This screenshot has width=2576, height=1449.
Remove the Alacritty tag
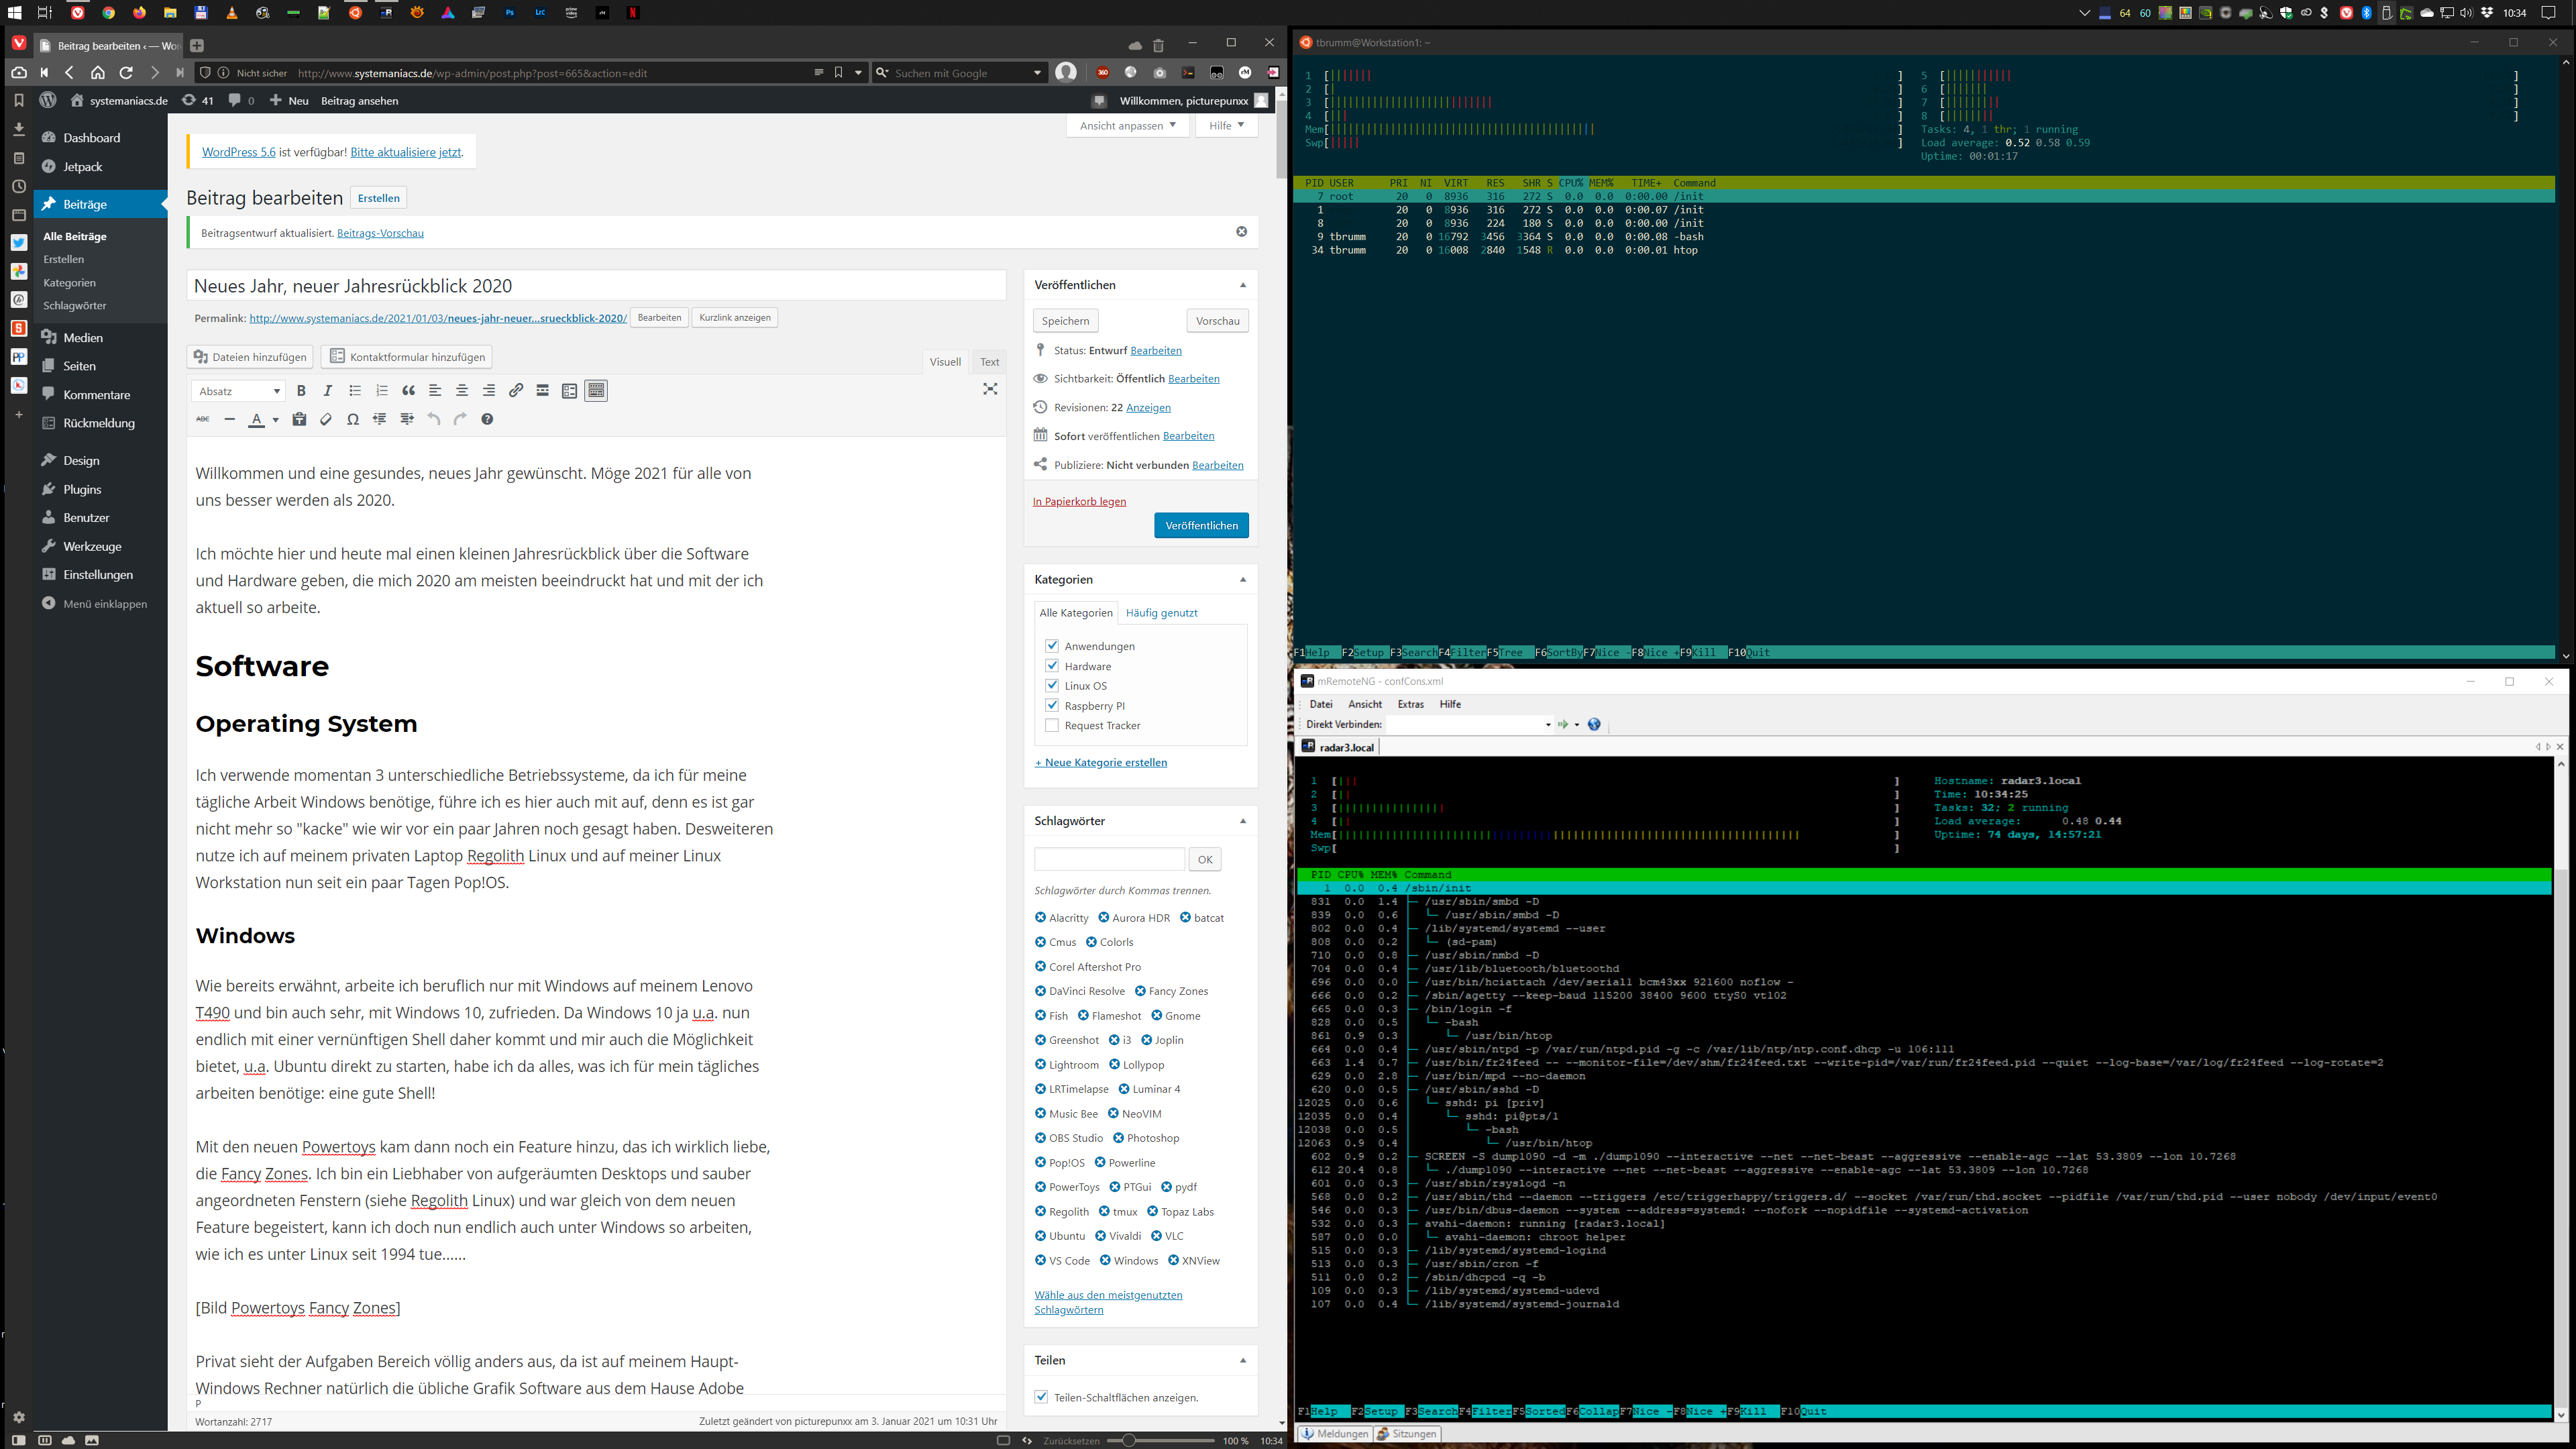pyautogui.click(x=1040, y=918)
